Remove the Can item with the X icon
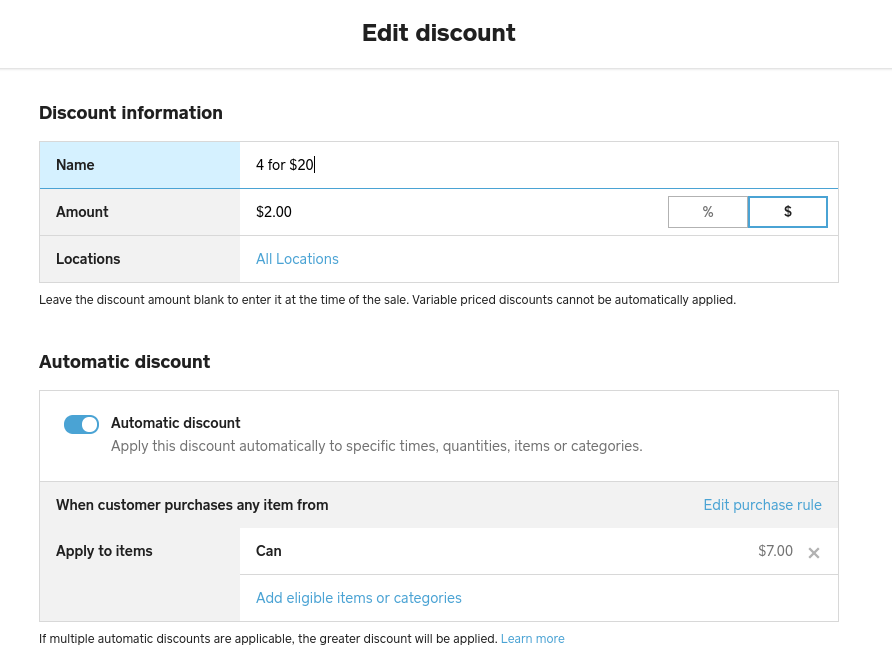Viewport: 892px width, 670px height. 814,553
